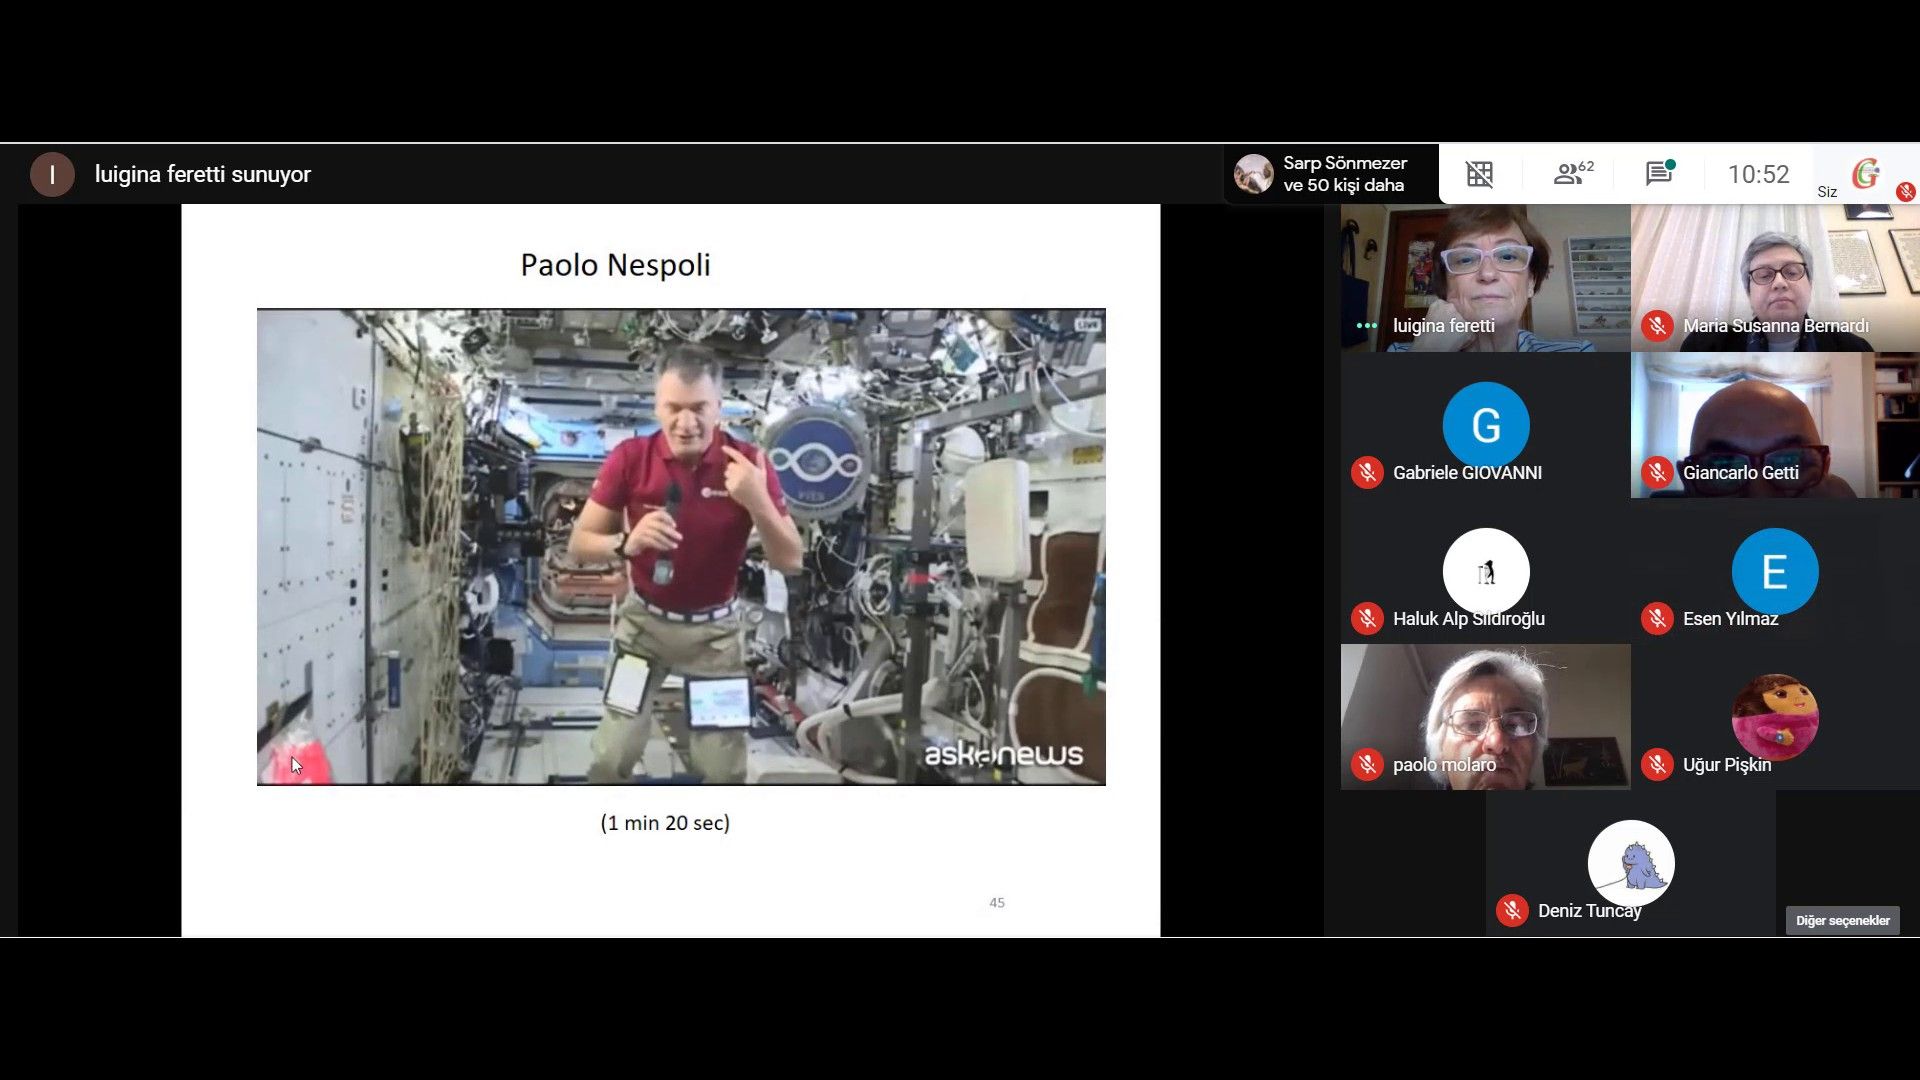Click the 10:52 clock in the top bar
This screenshot has height=1080, width=1920.
[1758, 174]
